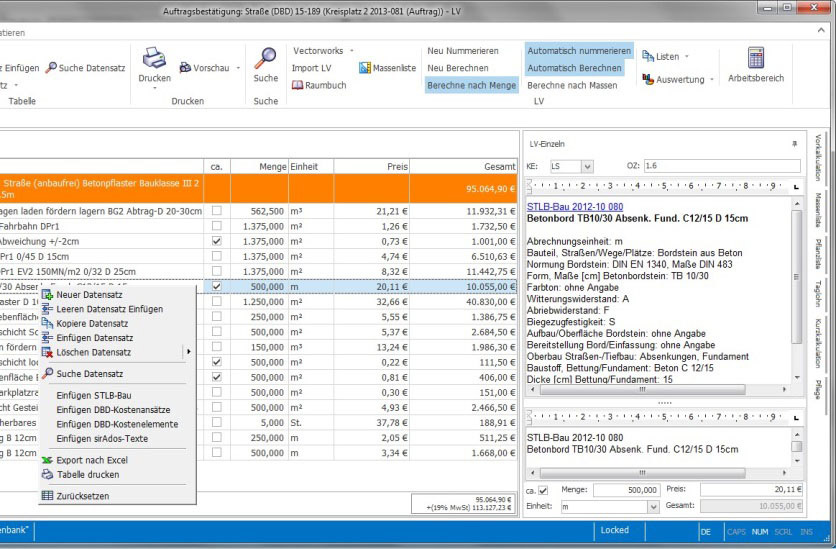The width and height of the screenshot is (836, 549).
Task: Click the Drucken printer icon in ribbon
Action: (154, 58)
